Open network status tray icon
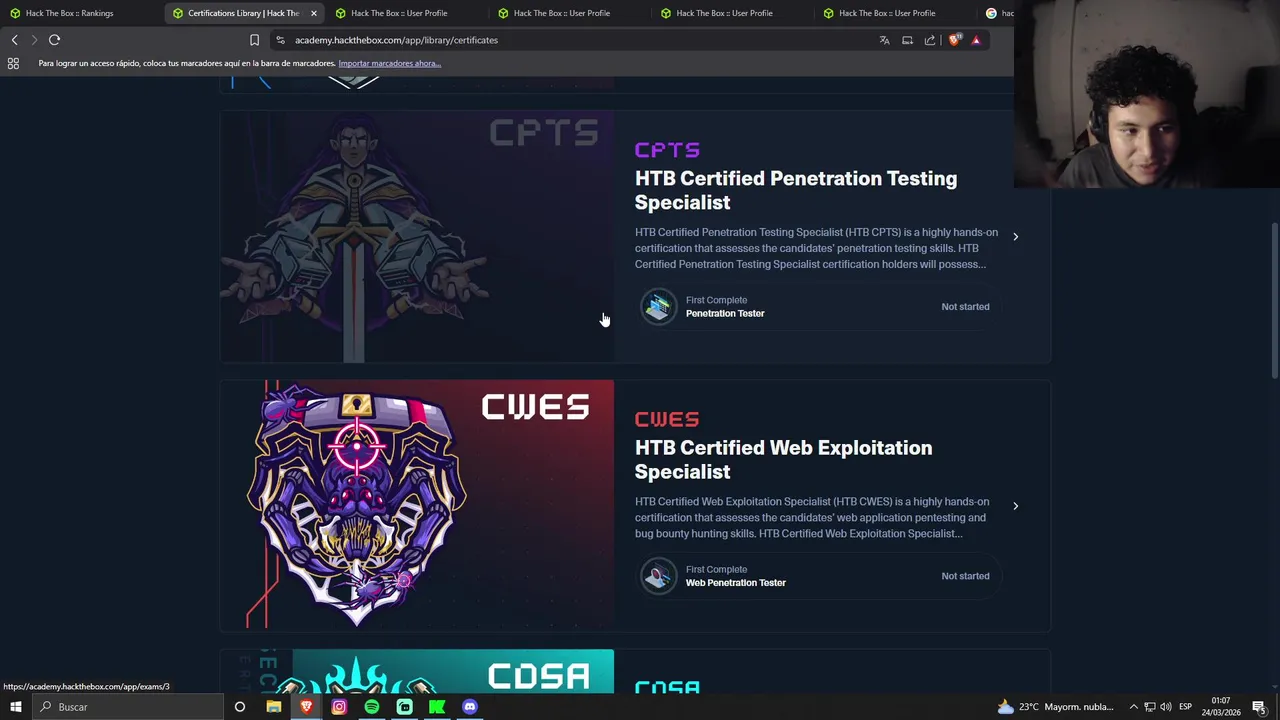This screenshot has height=720, width=1280. pyautogui.click(x=1150, y=707)
